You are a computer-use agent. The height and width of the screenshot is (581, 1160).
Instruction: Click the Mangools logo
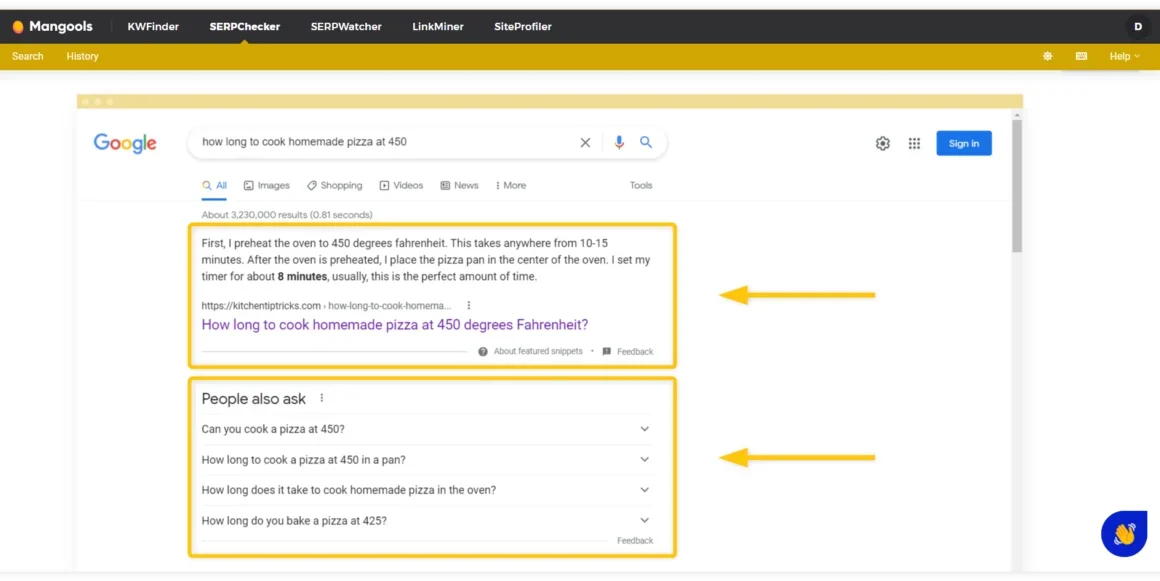point(52,27)
